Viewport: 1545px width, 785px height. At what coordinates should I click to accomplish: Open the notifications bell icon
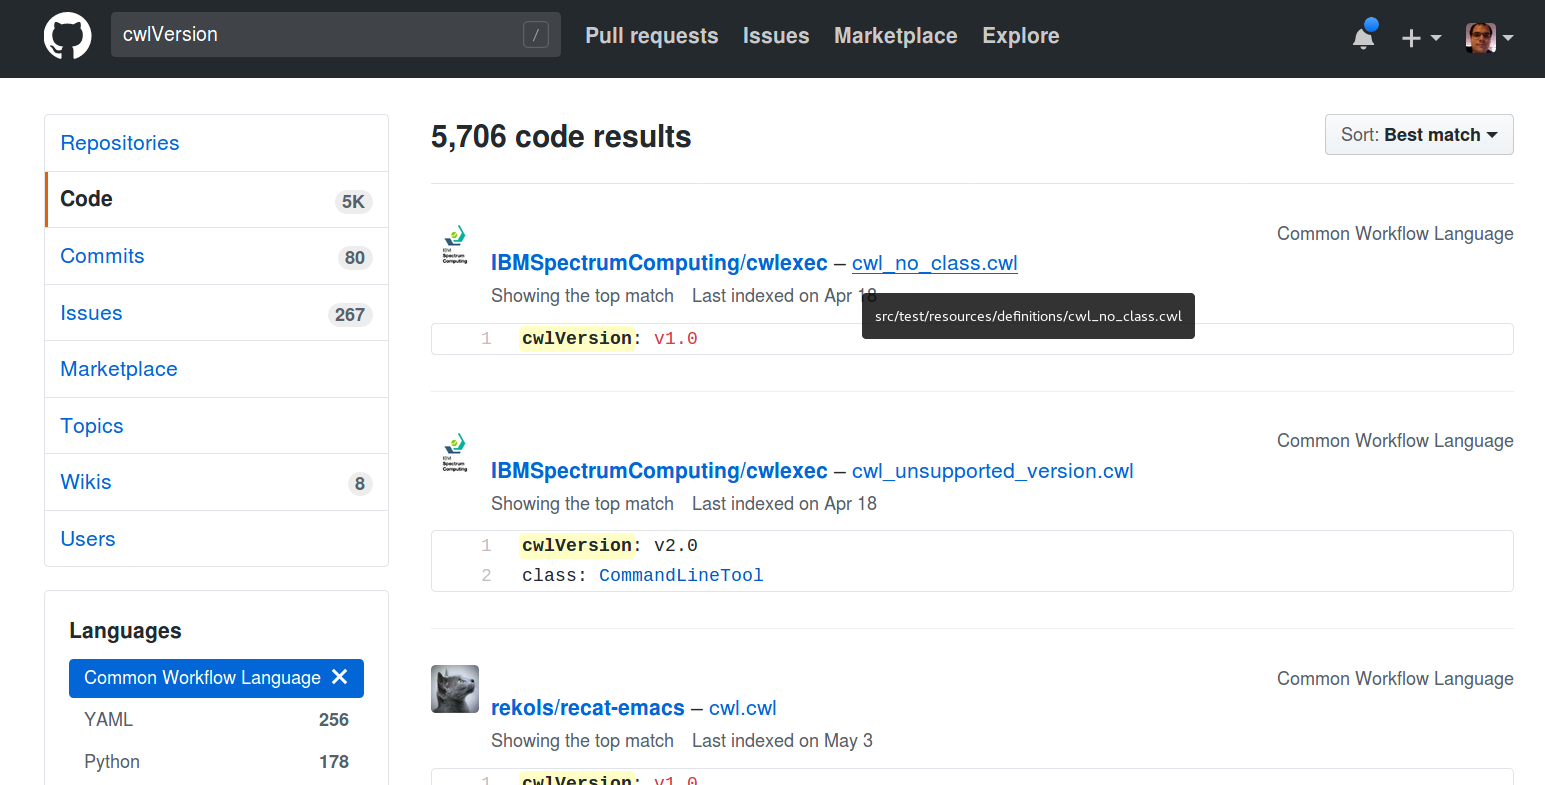pos(1363,38)
